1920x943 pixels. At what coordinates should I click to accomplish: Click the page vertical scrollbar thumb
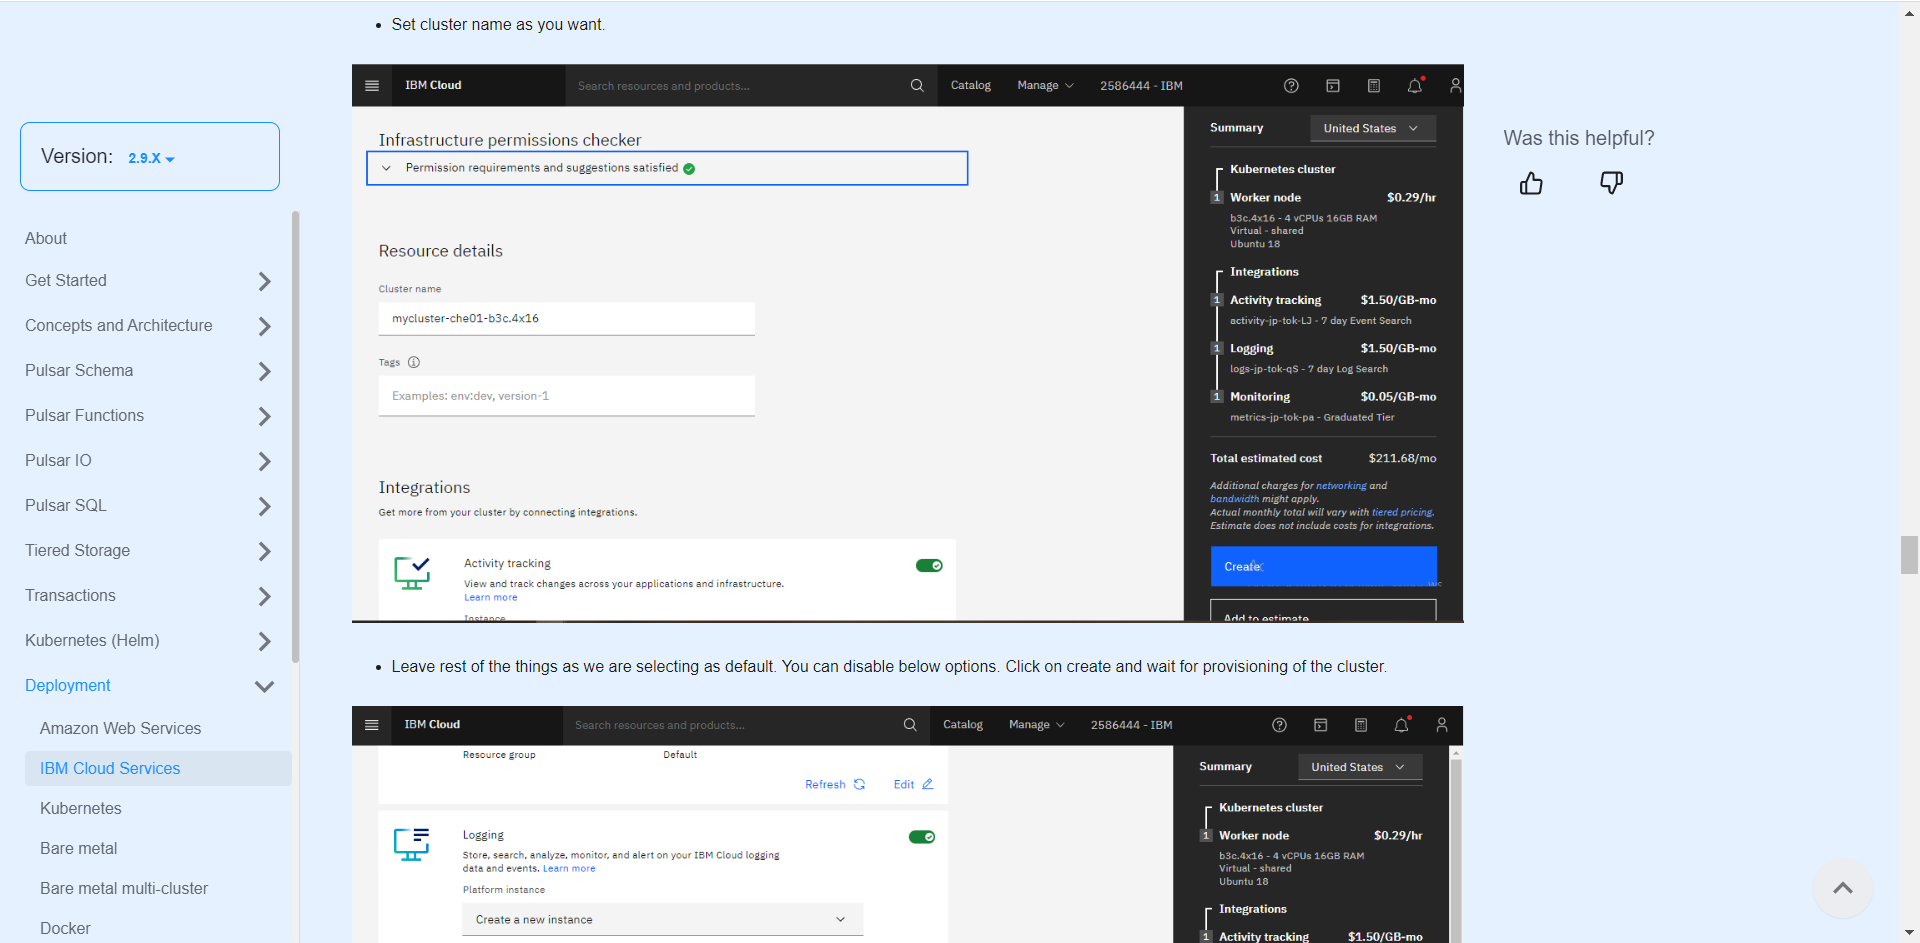coord(1909,555)
